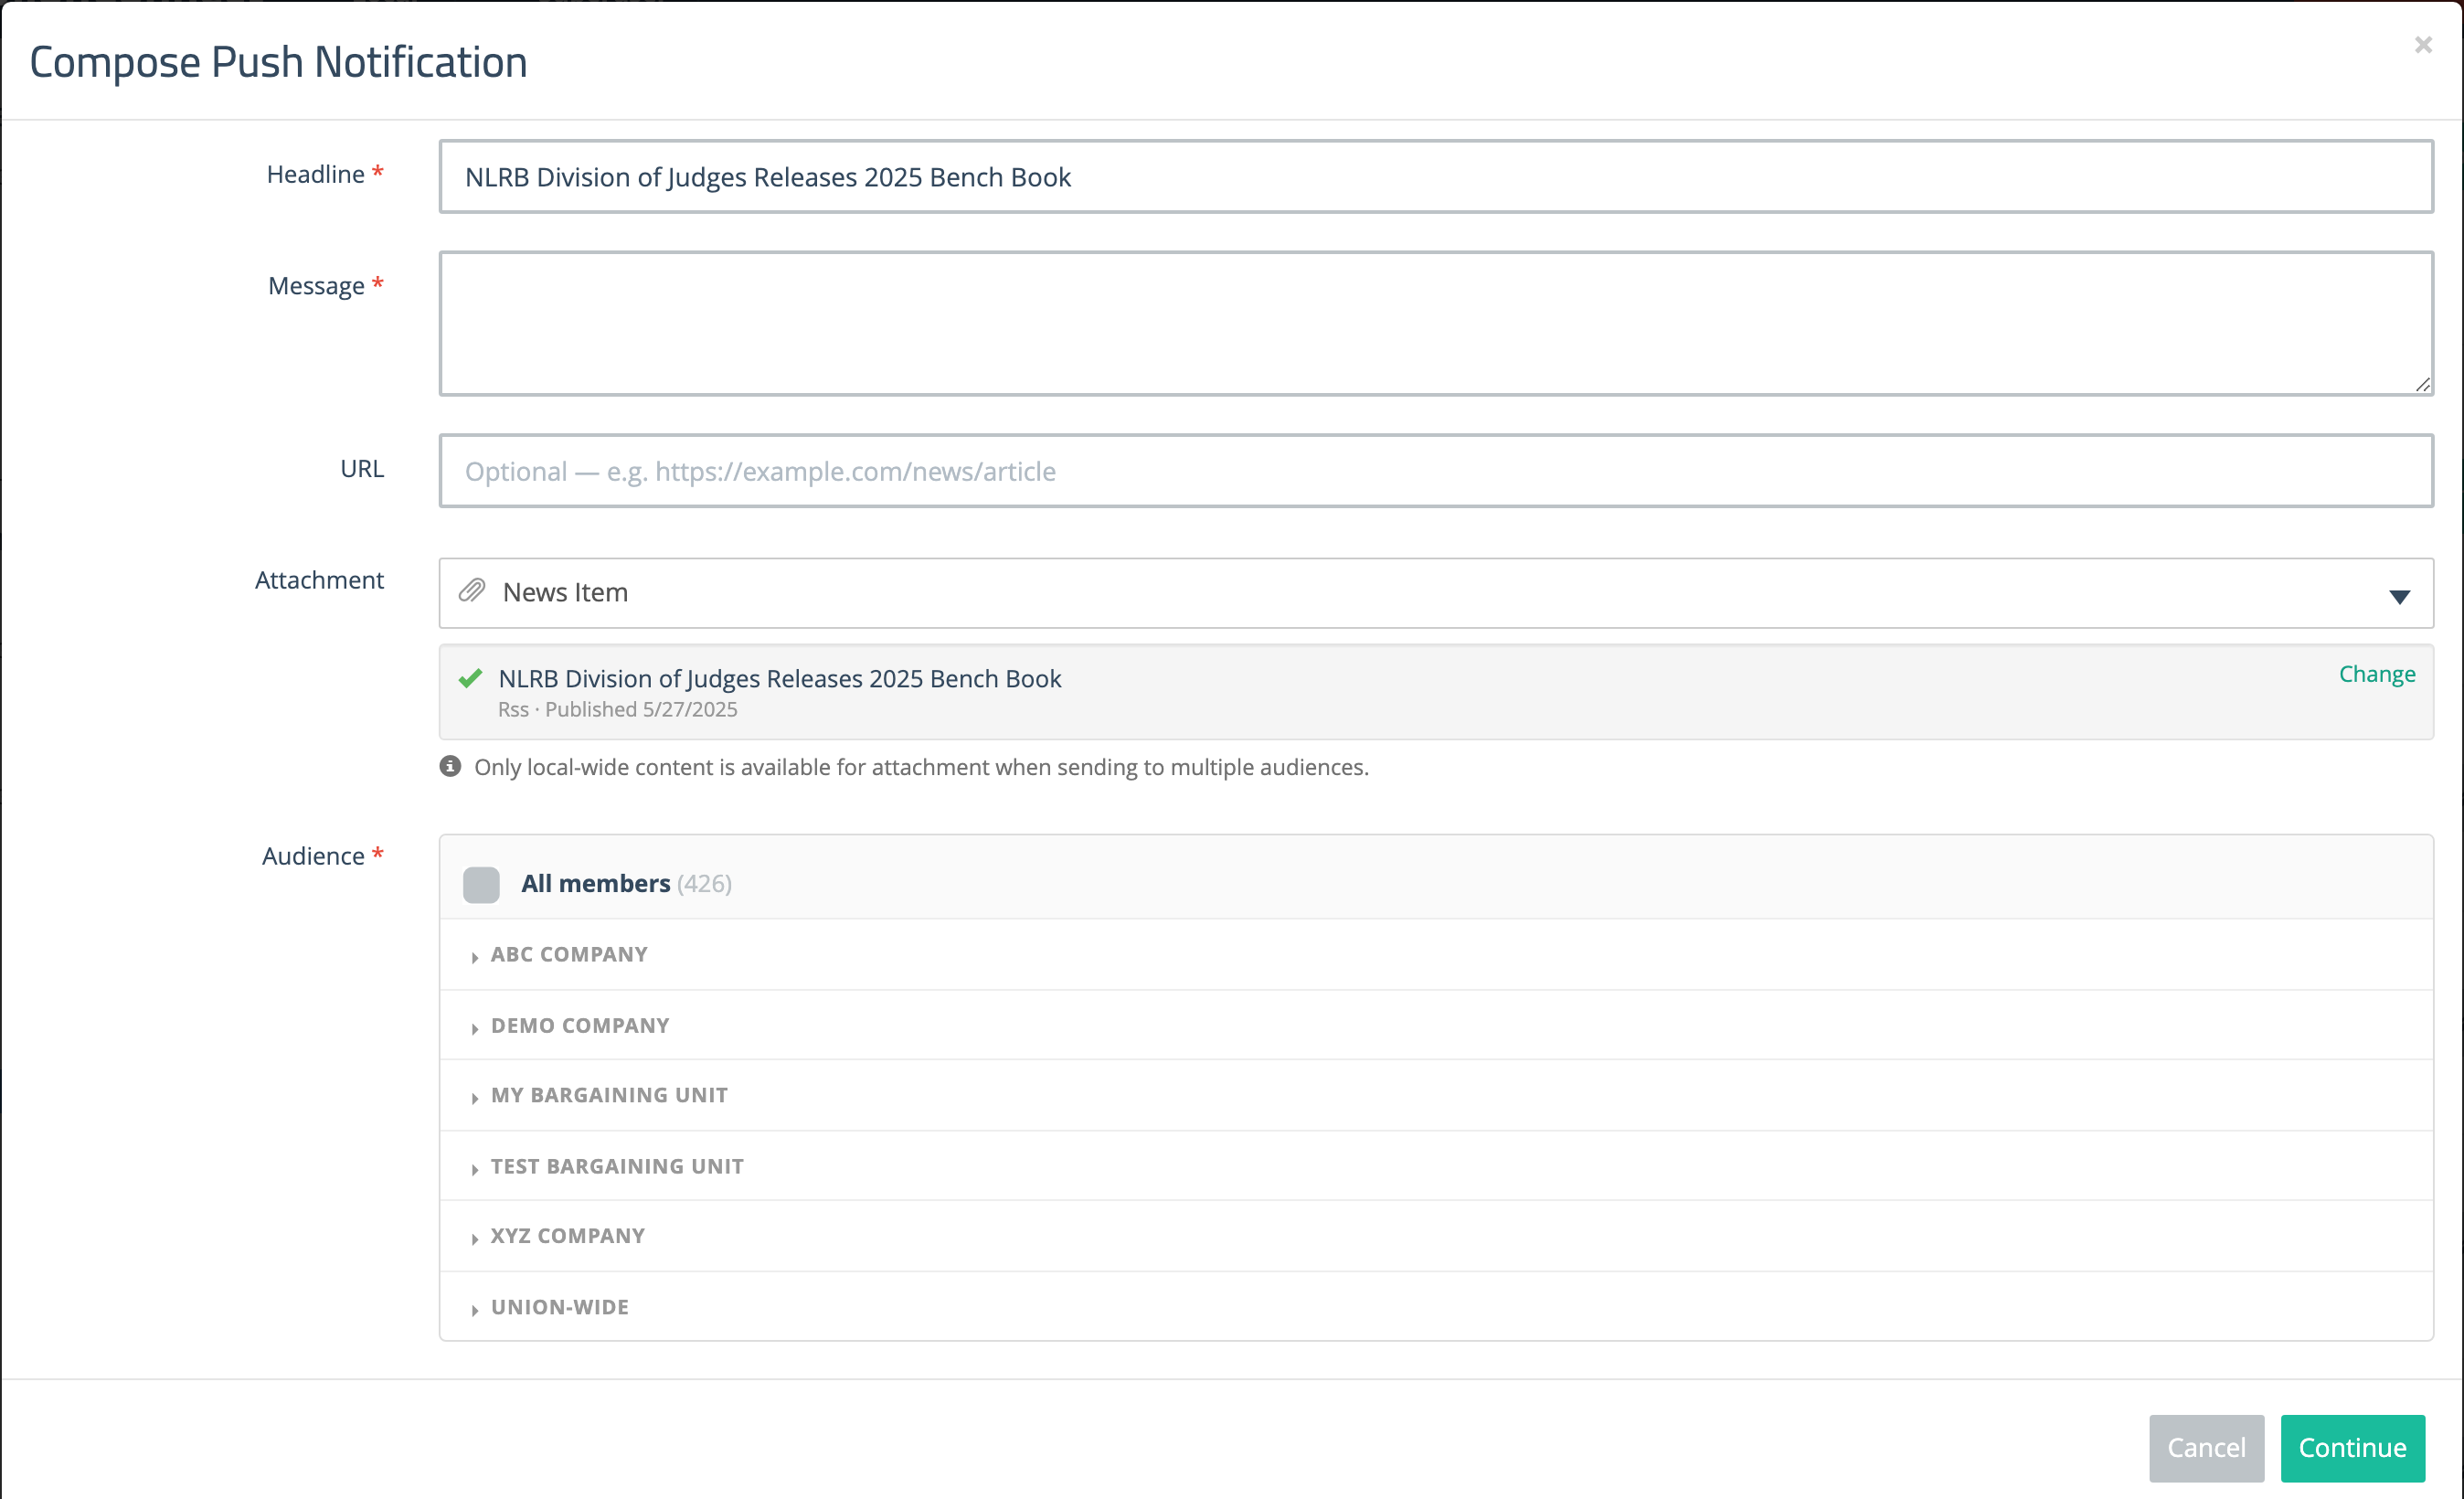The height and width of the screenshot is (1499, 2464).
Task: Click the Change link for attachment
Action: (x=2376, y=674)
